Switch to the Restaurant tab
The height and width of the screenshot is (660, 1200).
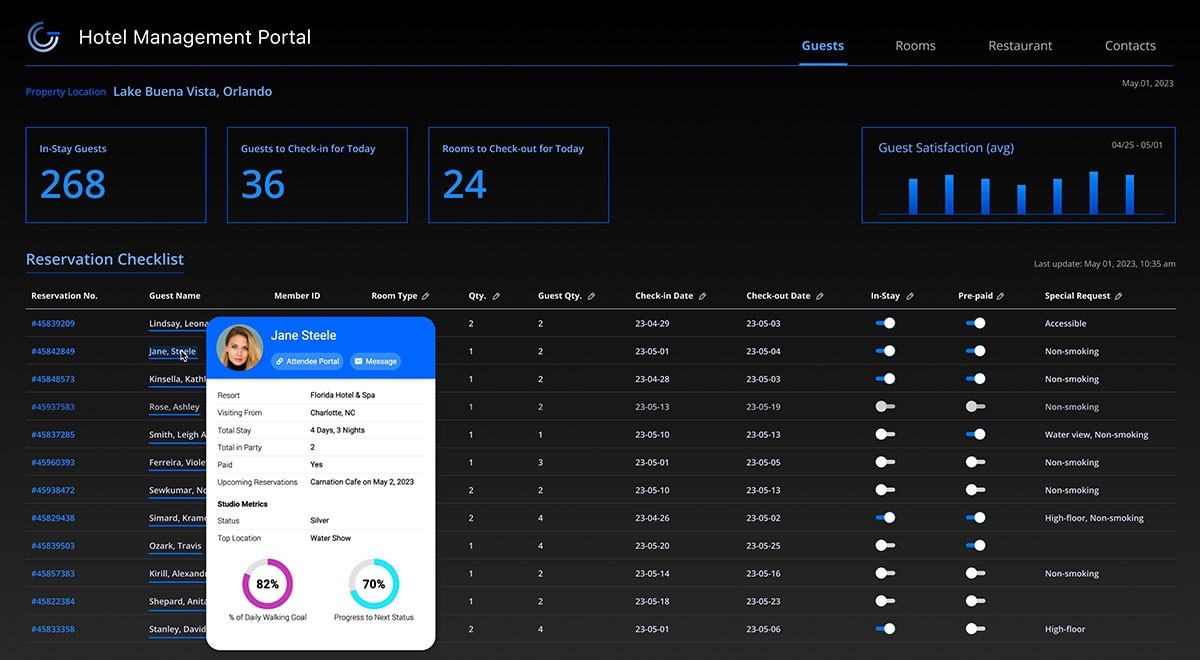pos(1020,46)
